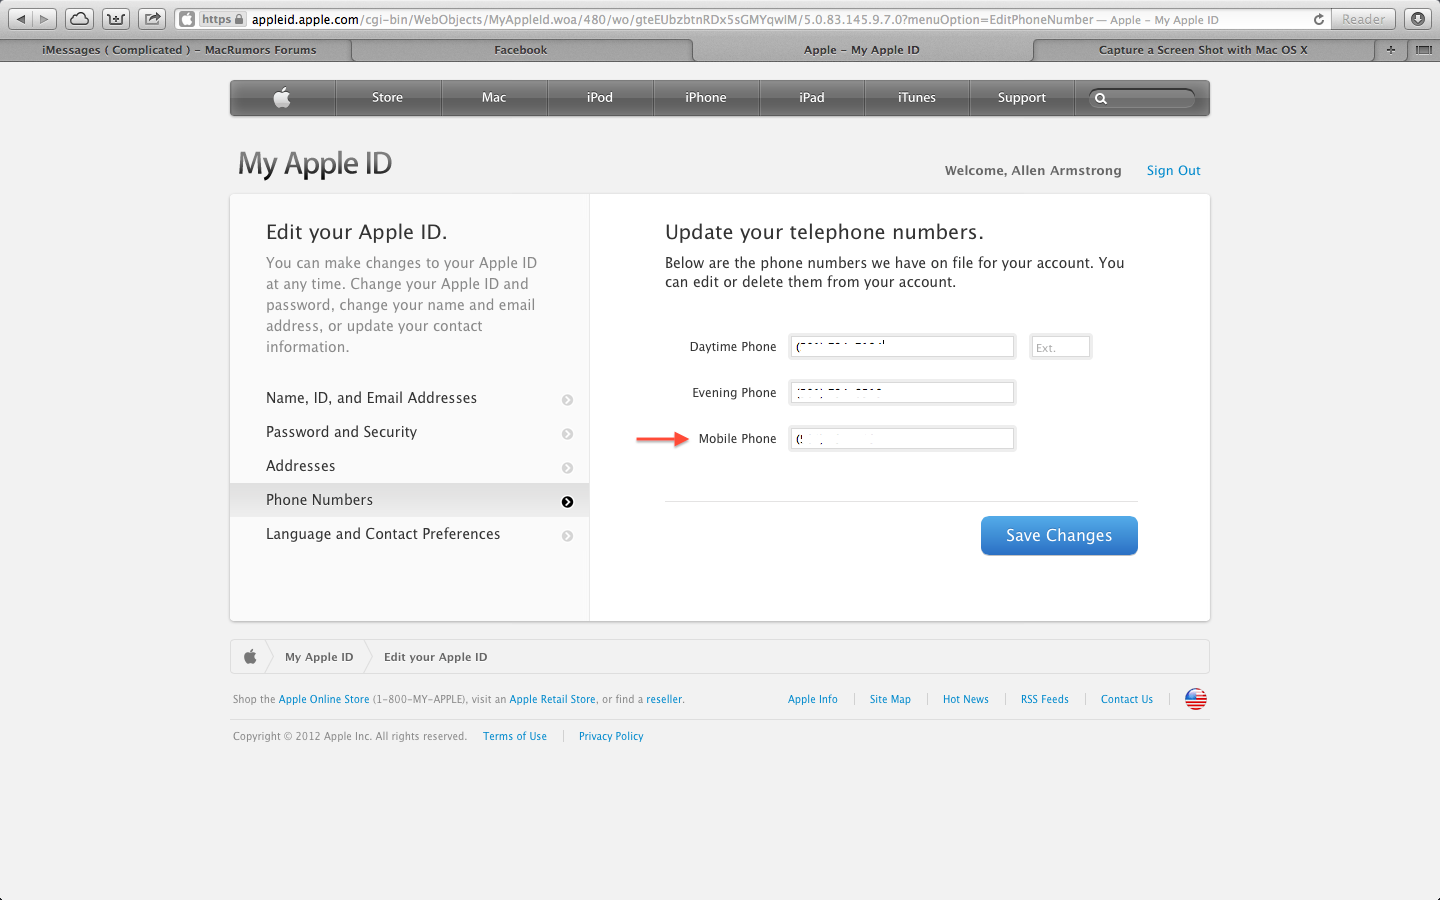This screenshot has height=900, width=1440.
Task: Select Apple – My Apple ID tab
Action: [x=862, y=50]
